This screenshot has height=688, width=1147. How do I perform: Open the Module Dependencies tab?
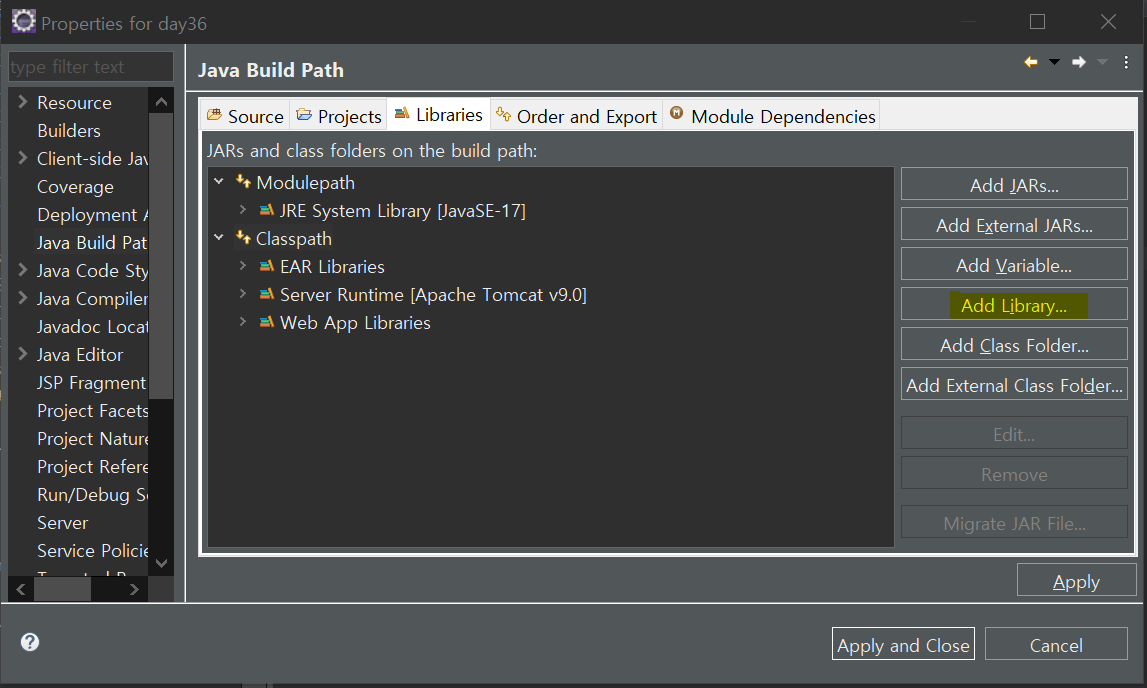(x=772, y=116)
